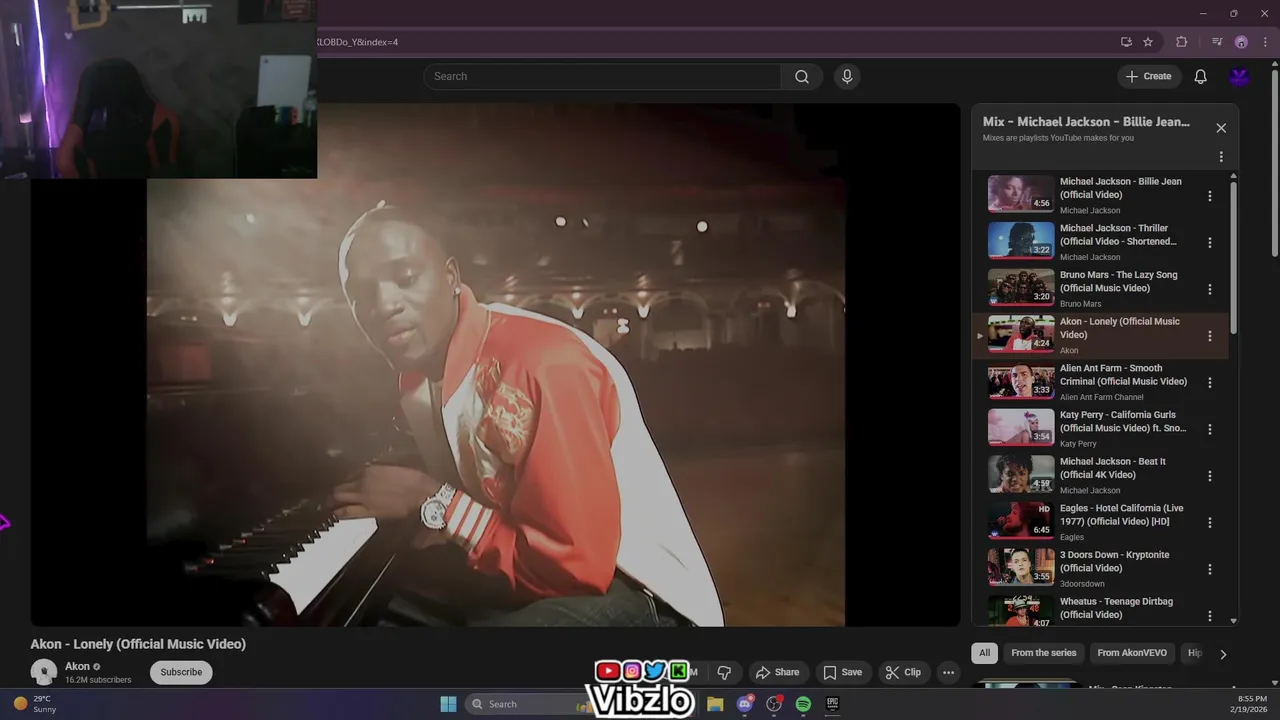This screenshot has width=1280, height=720.
Task: Open the YouTube account avatar menu
Action: point(1240,77)
